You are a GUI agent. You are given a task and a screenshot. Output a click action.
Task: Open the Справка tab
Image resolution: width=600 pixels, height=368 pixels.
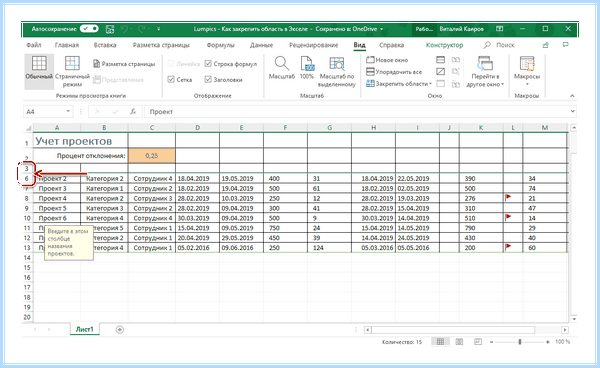(x=391, y=45)
